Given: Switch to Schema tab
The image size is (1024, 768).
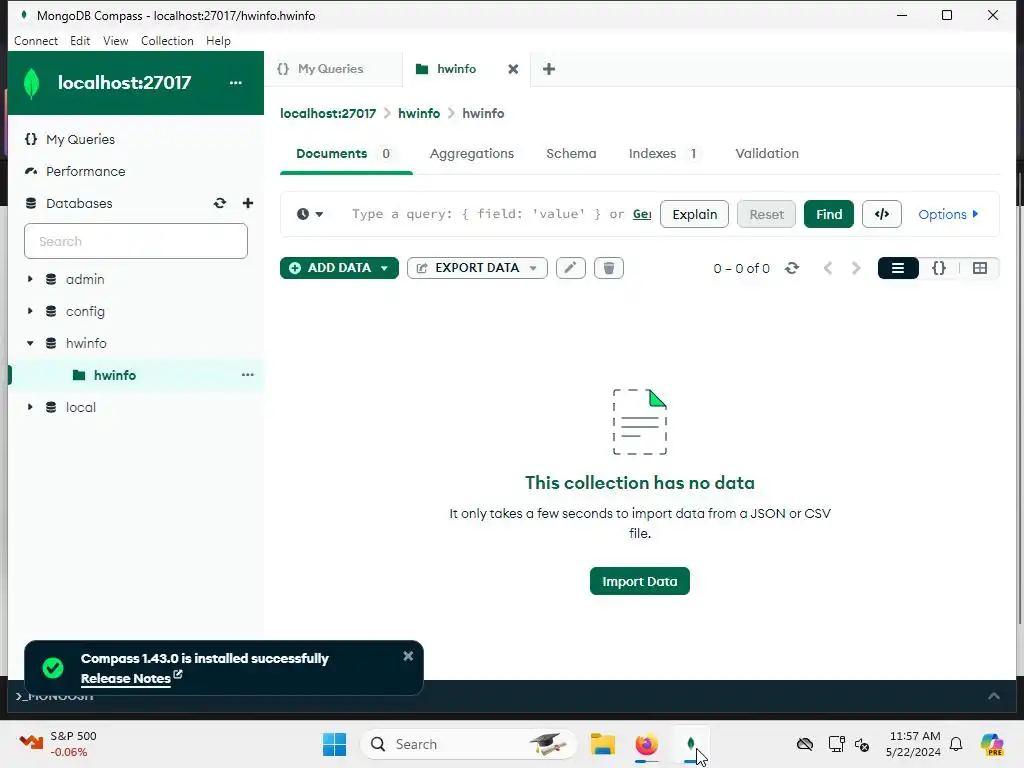Looking at the screenshot, I should (571, 153).
